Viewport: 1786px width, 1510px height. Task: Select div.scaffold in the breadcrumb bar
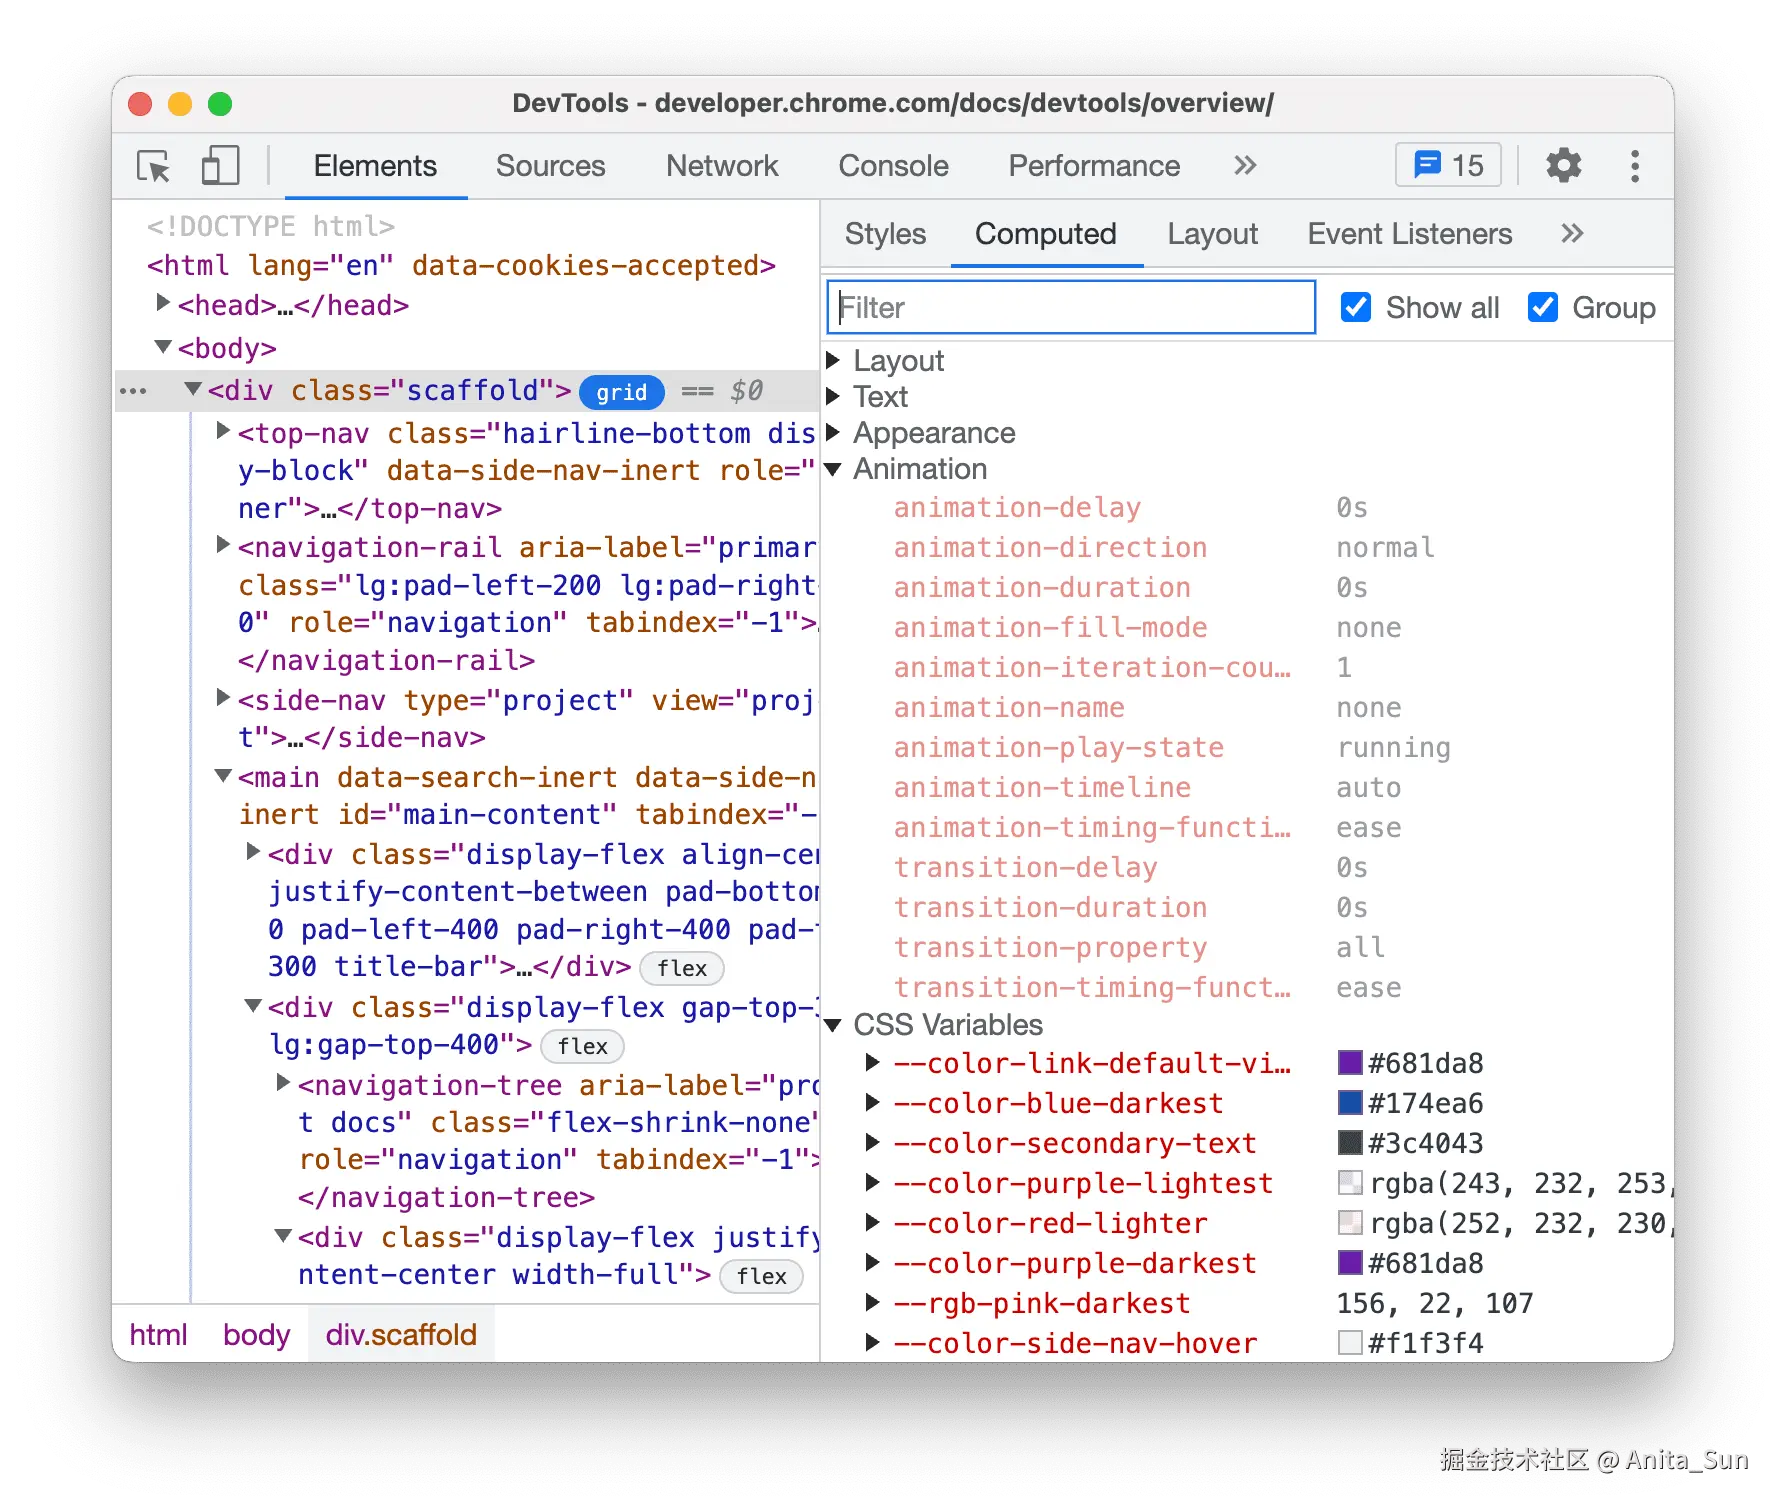(x=401, y=1335)
